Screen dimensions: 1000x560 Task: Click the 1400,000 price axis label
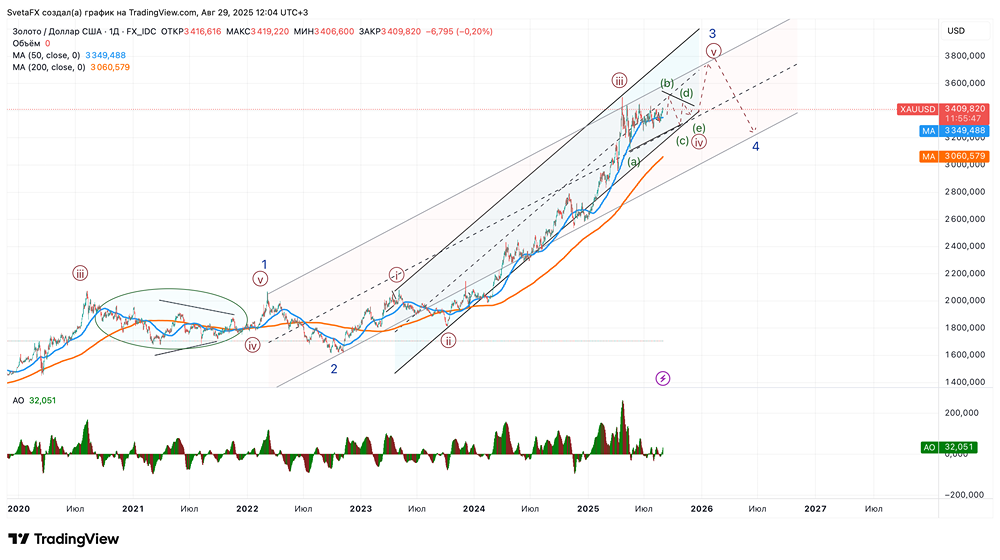click(965, 382)
